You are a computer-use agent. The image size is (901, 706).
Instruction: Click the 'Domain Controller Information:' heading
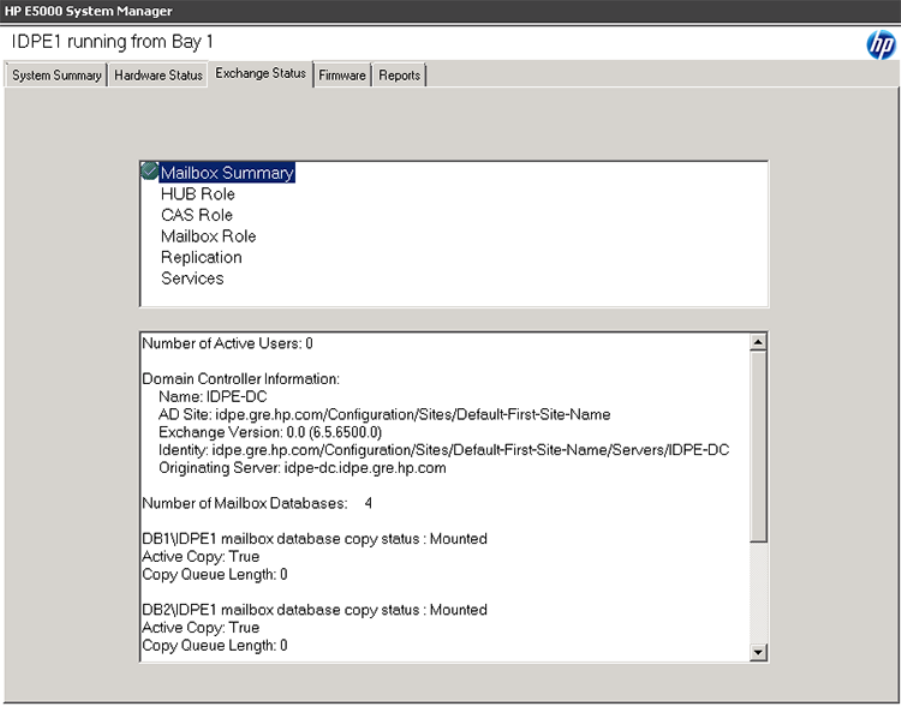click(241, 379)
